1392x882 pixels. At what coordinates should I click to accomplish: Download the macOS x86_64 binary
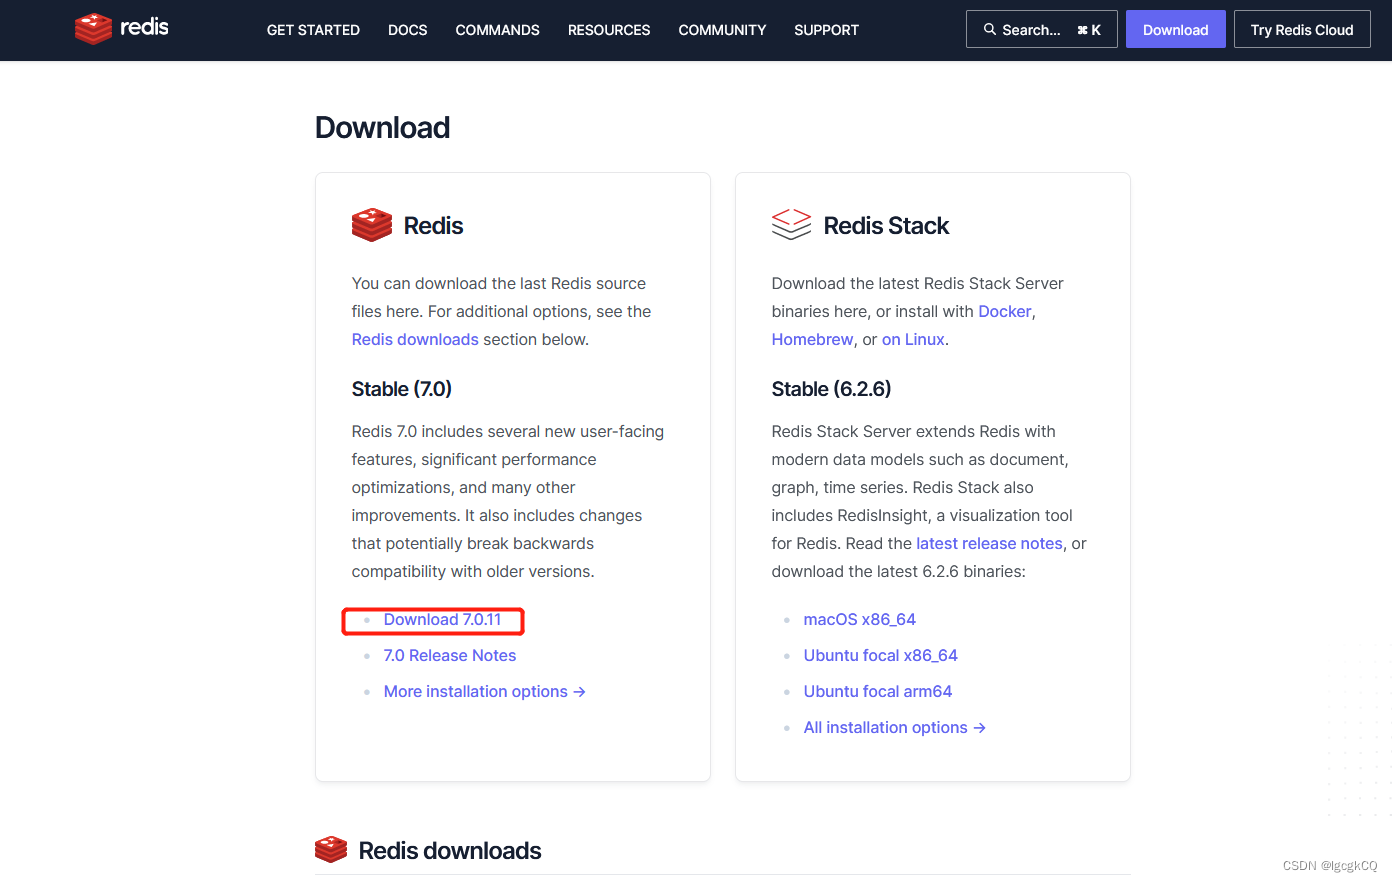[860, 620]
